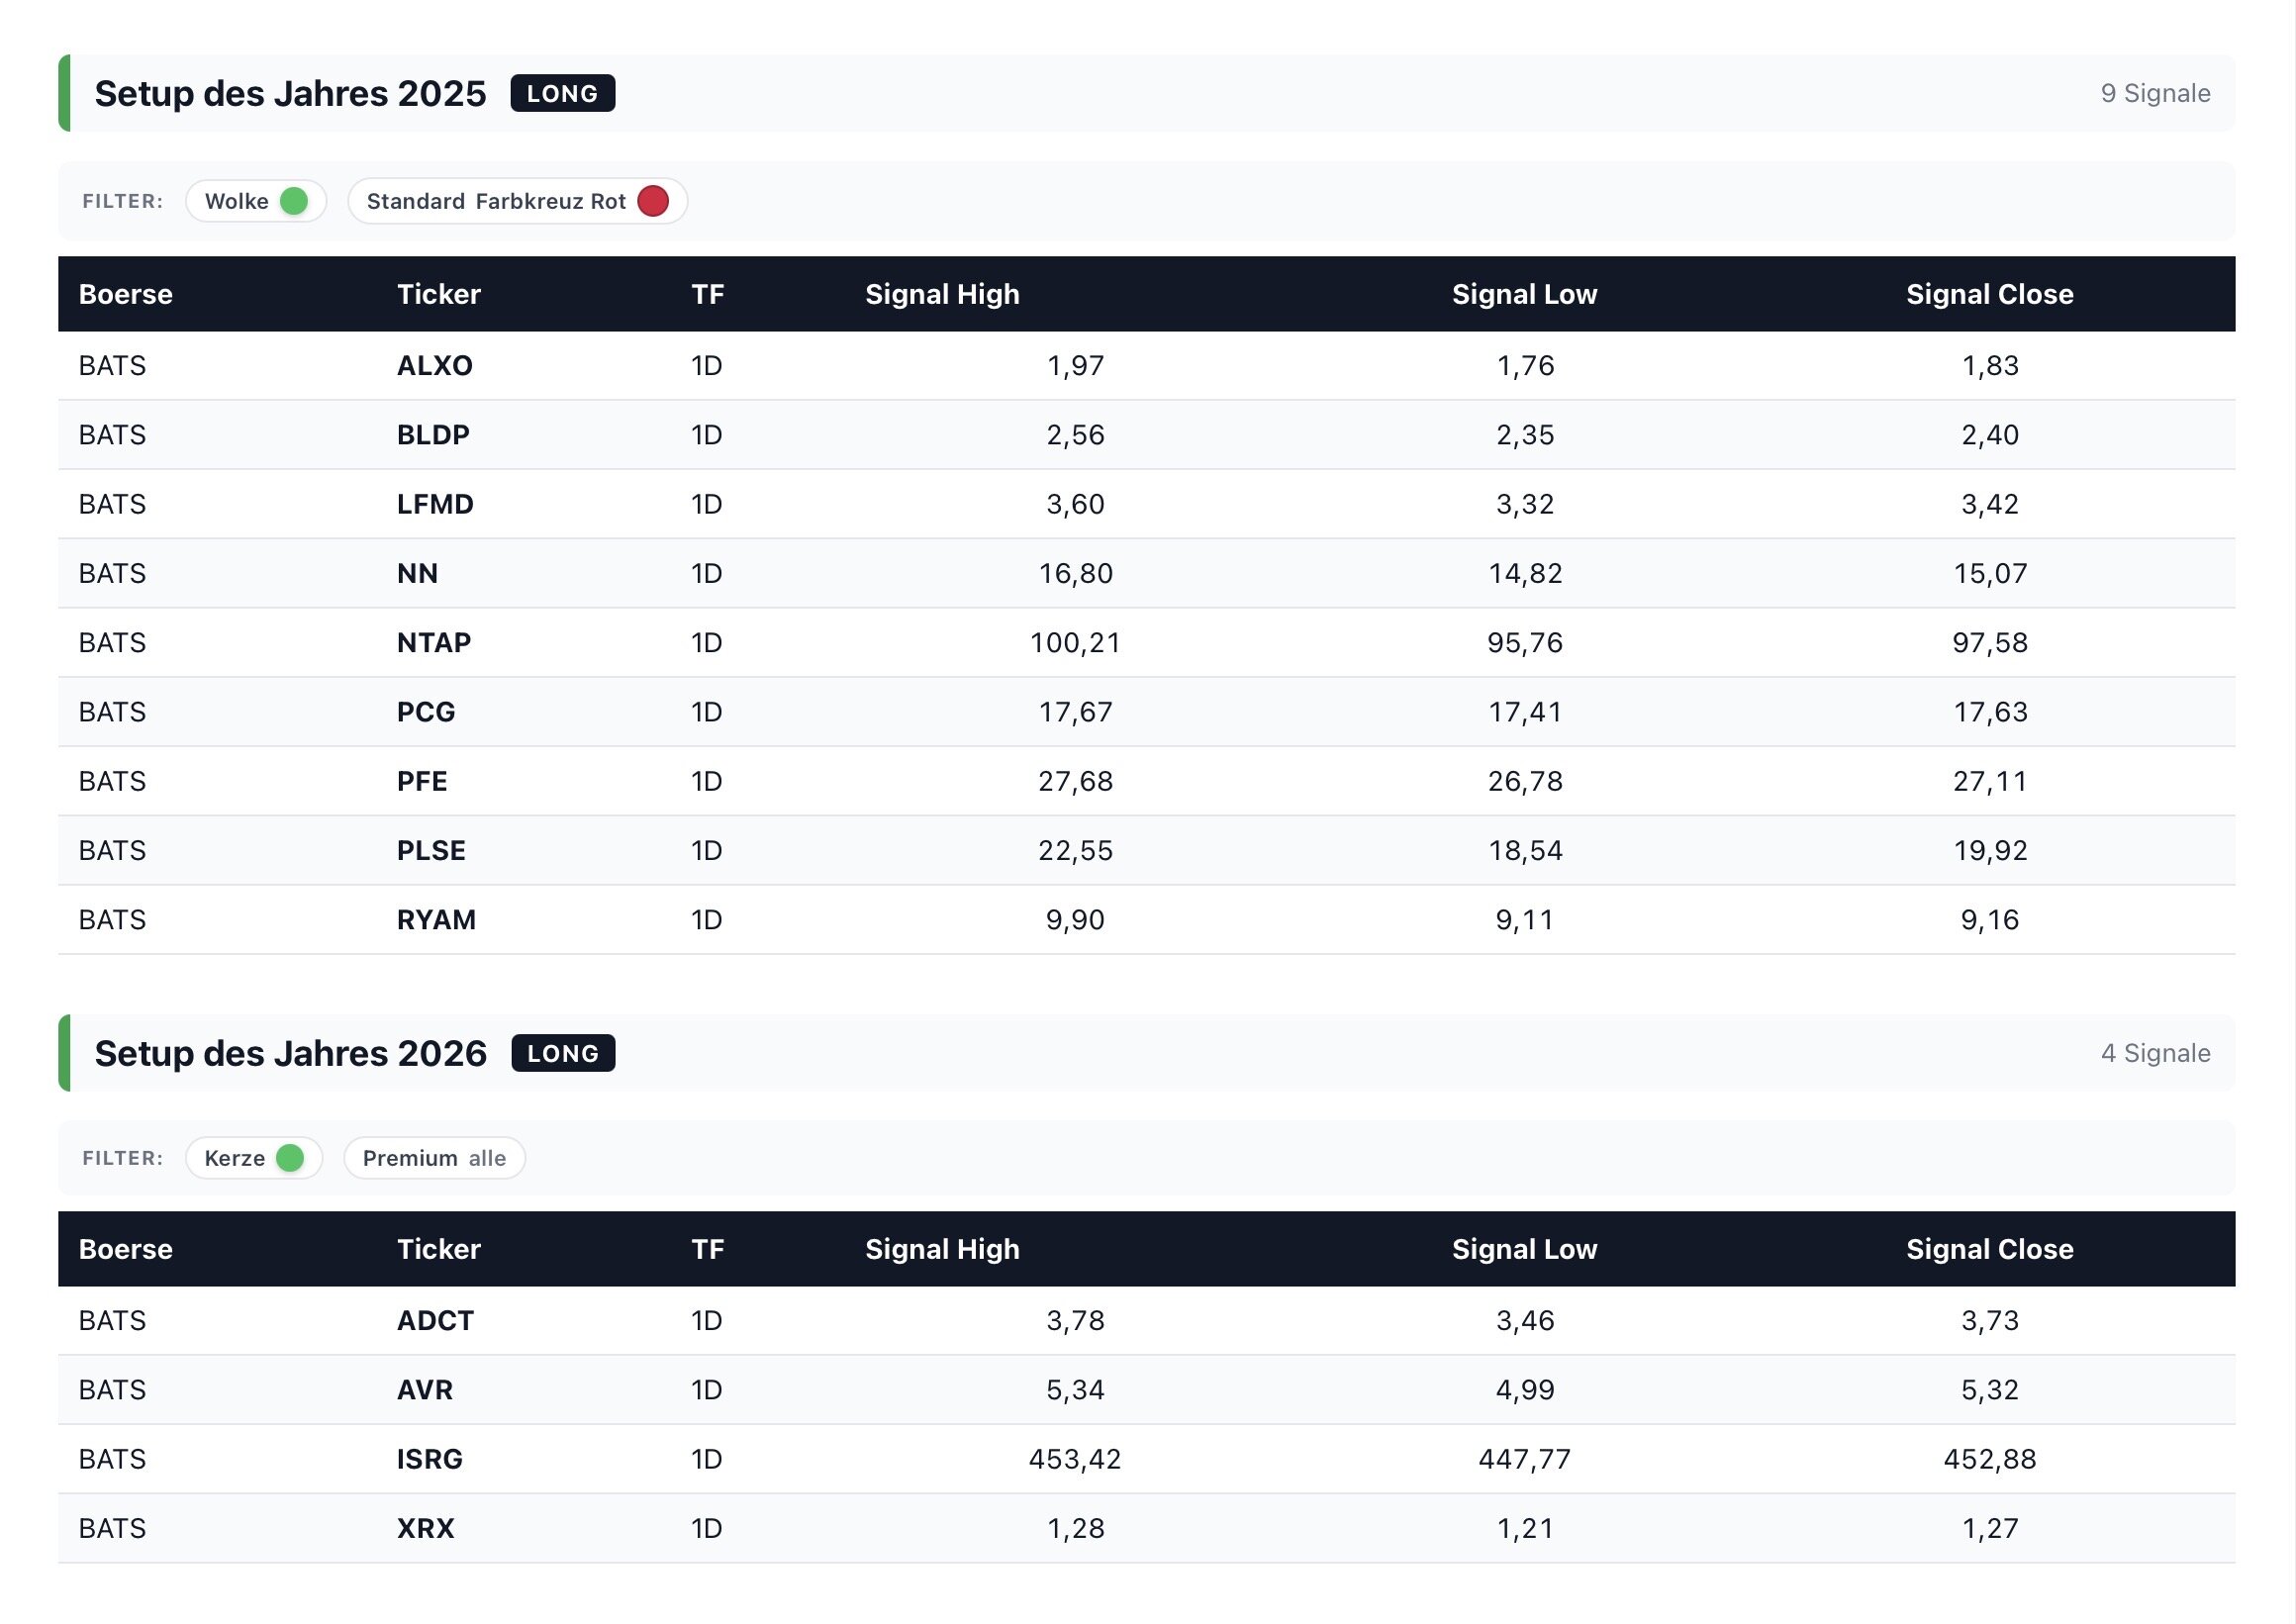Click the ALXO ticker symbol
This screenshot has height=1624, width=2296.
435,366
